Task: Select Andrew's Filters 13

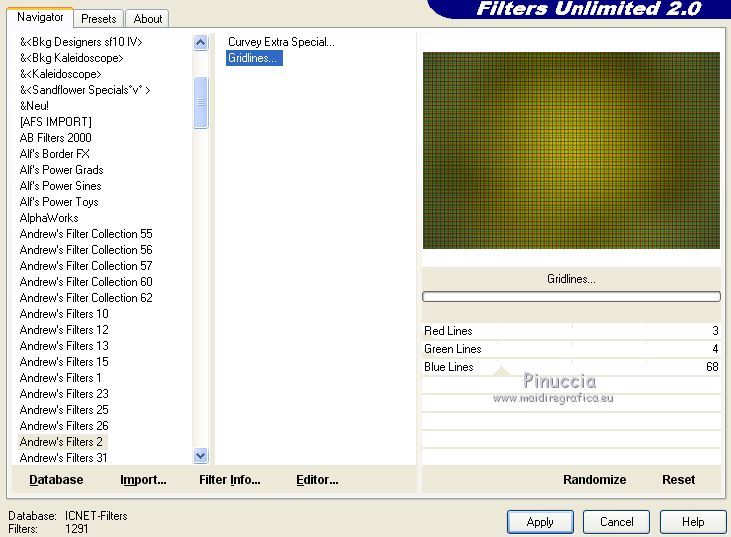Action: click(x=64, y=345)
